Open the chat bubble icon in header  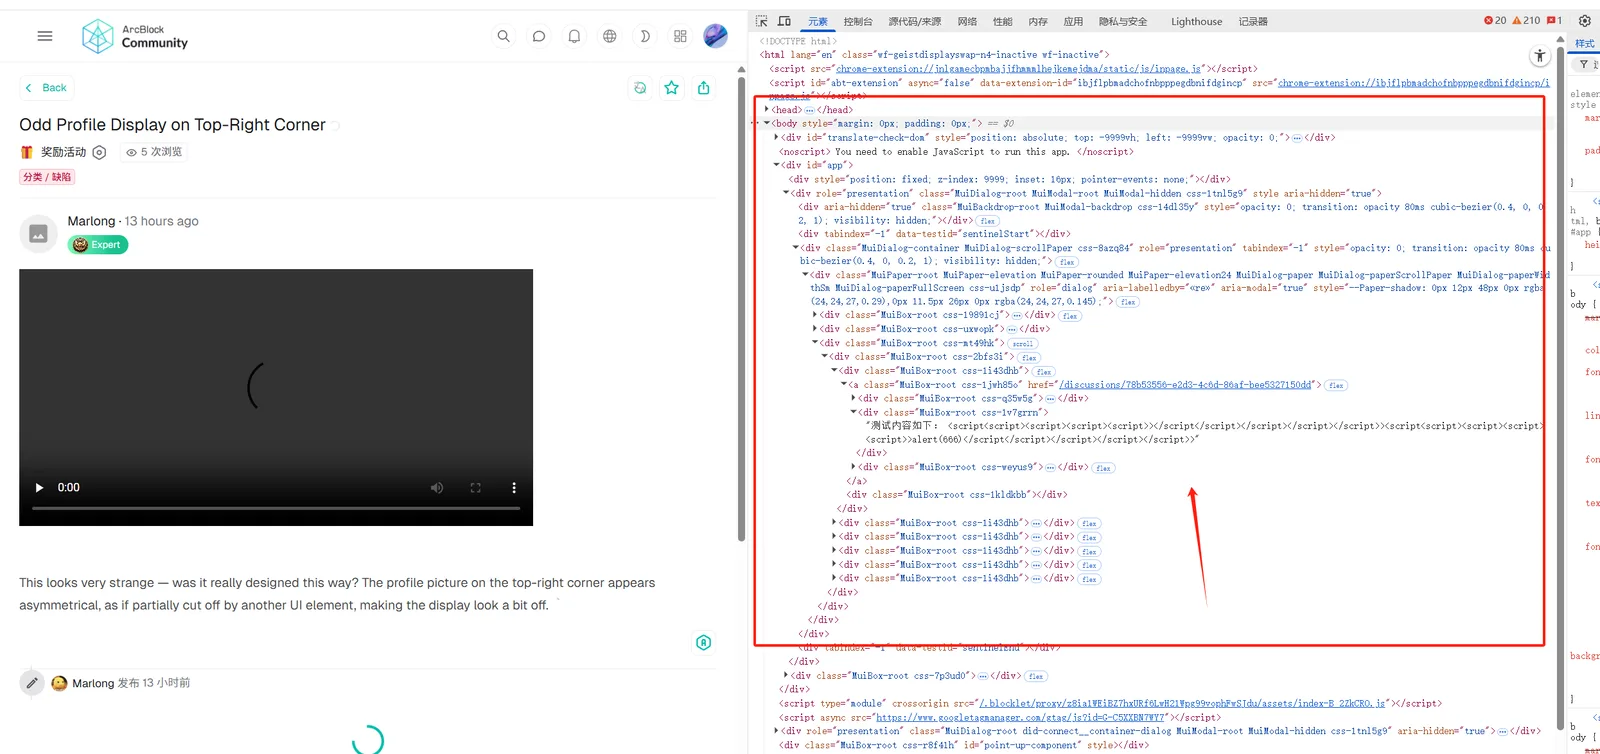click(539, 36)
